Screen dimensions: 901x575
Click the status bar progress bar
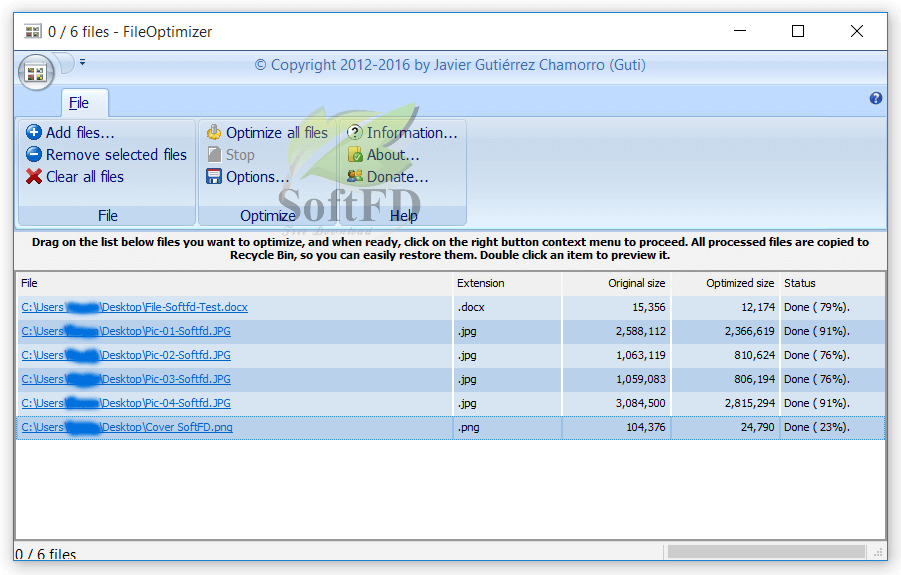tap(766, 551)
